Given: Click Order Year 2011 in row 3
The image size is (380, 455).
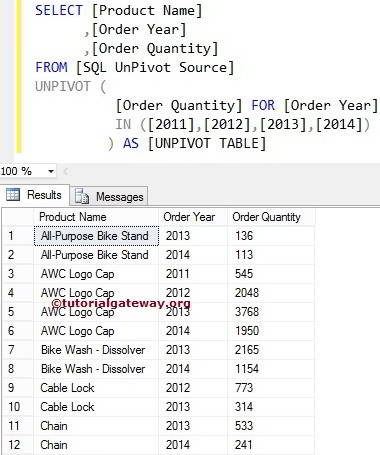Looking at the screenshot, I should [x=178, y=274].
